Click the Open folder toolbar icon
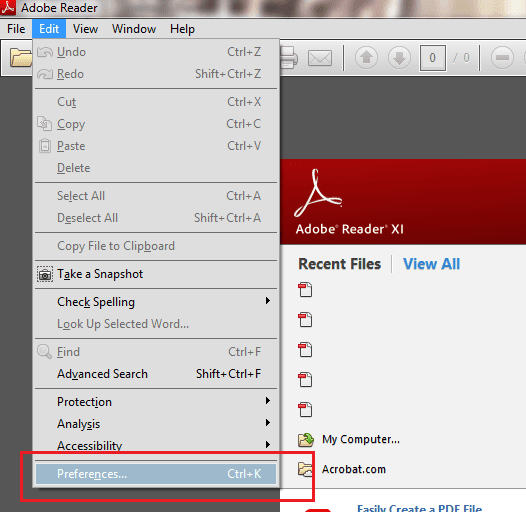This screenshot has width=526, height=512. click(21, 57)
